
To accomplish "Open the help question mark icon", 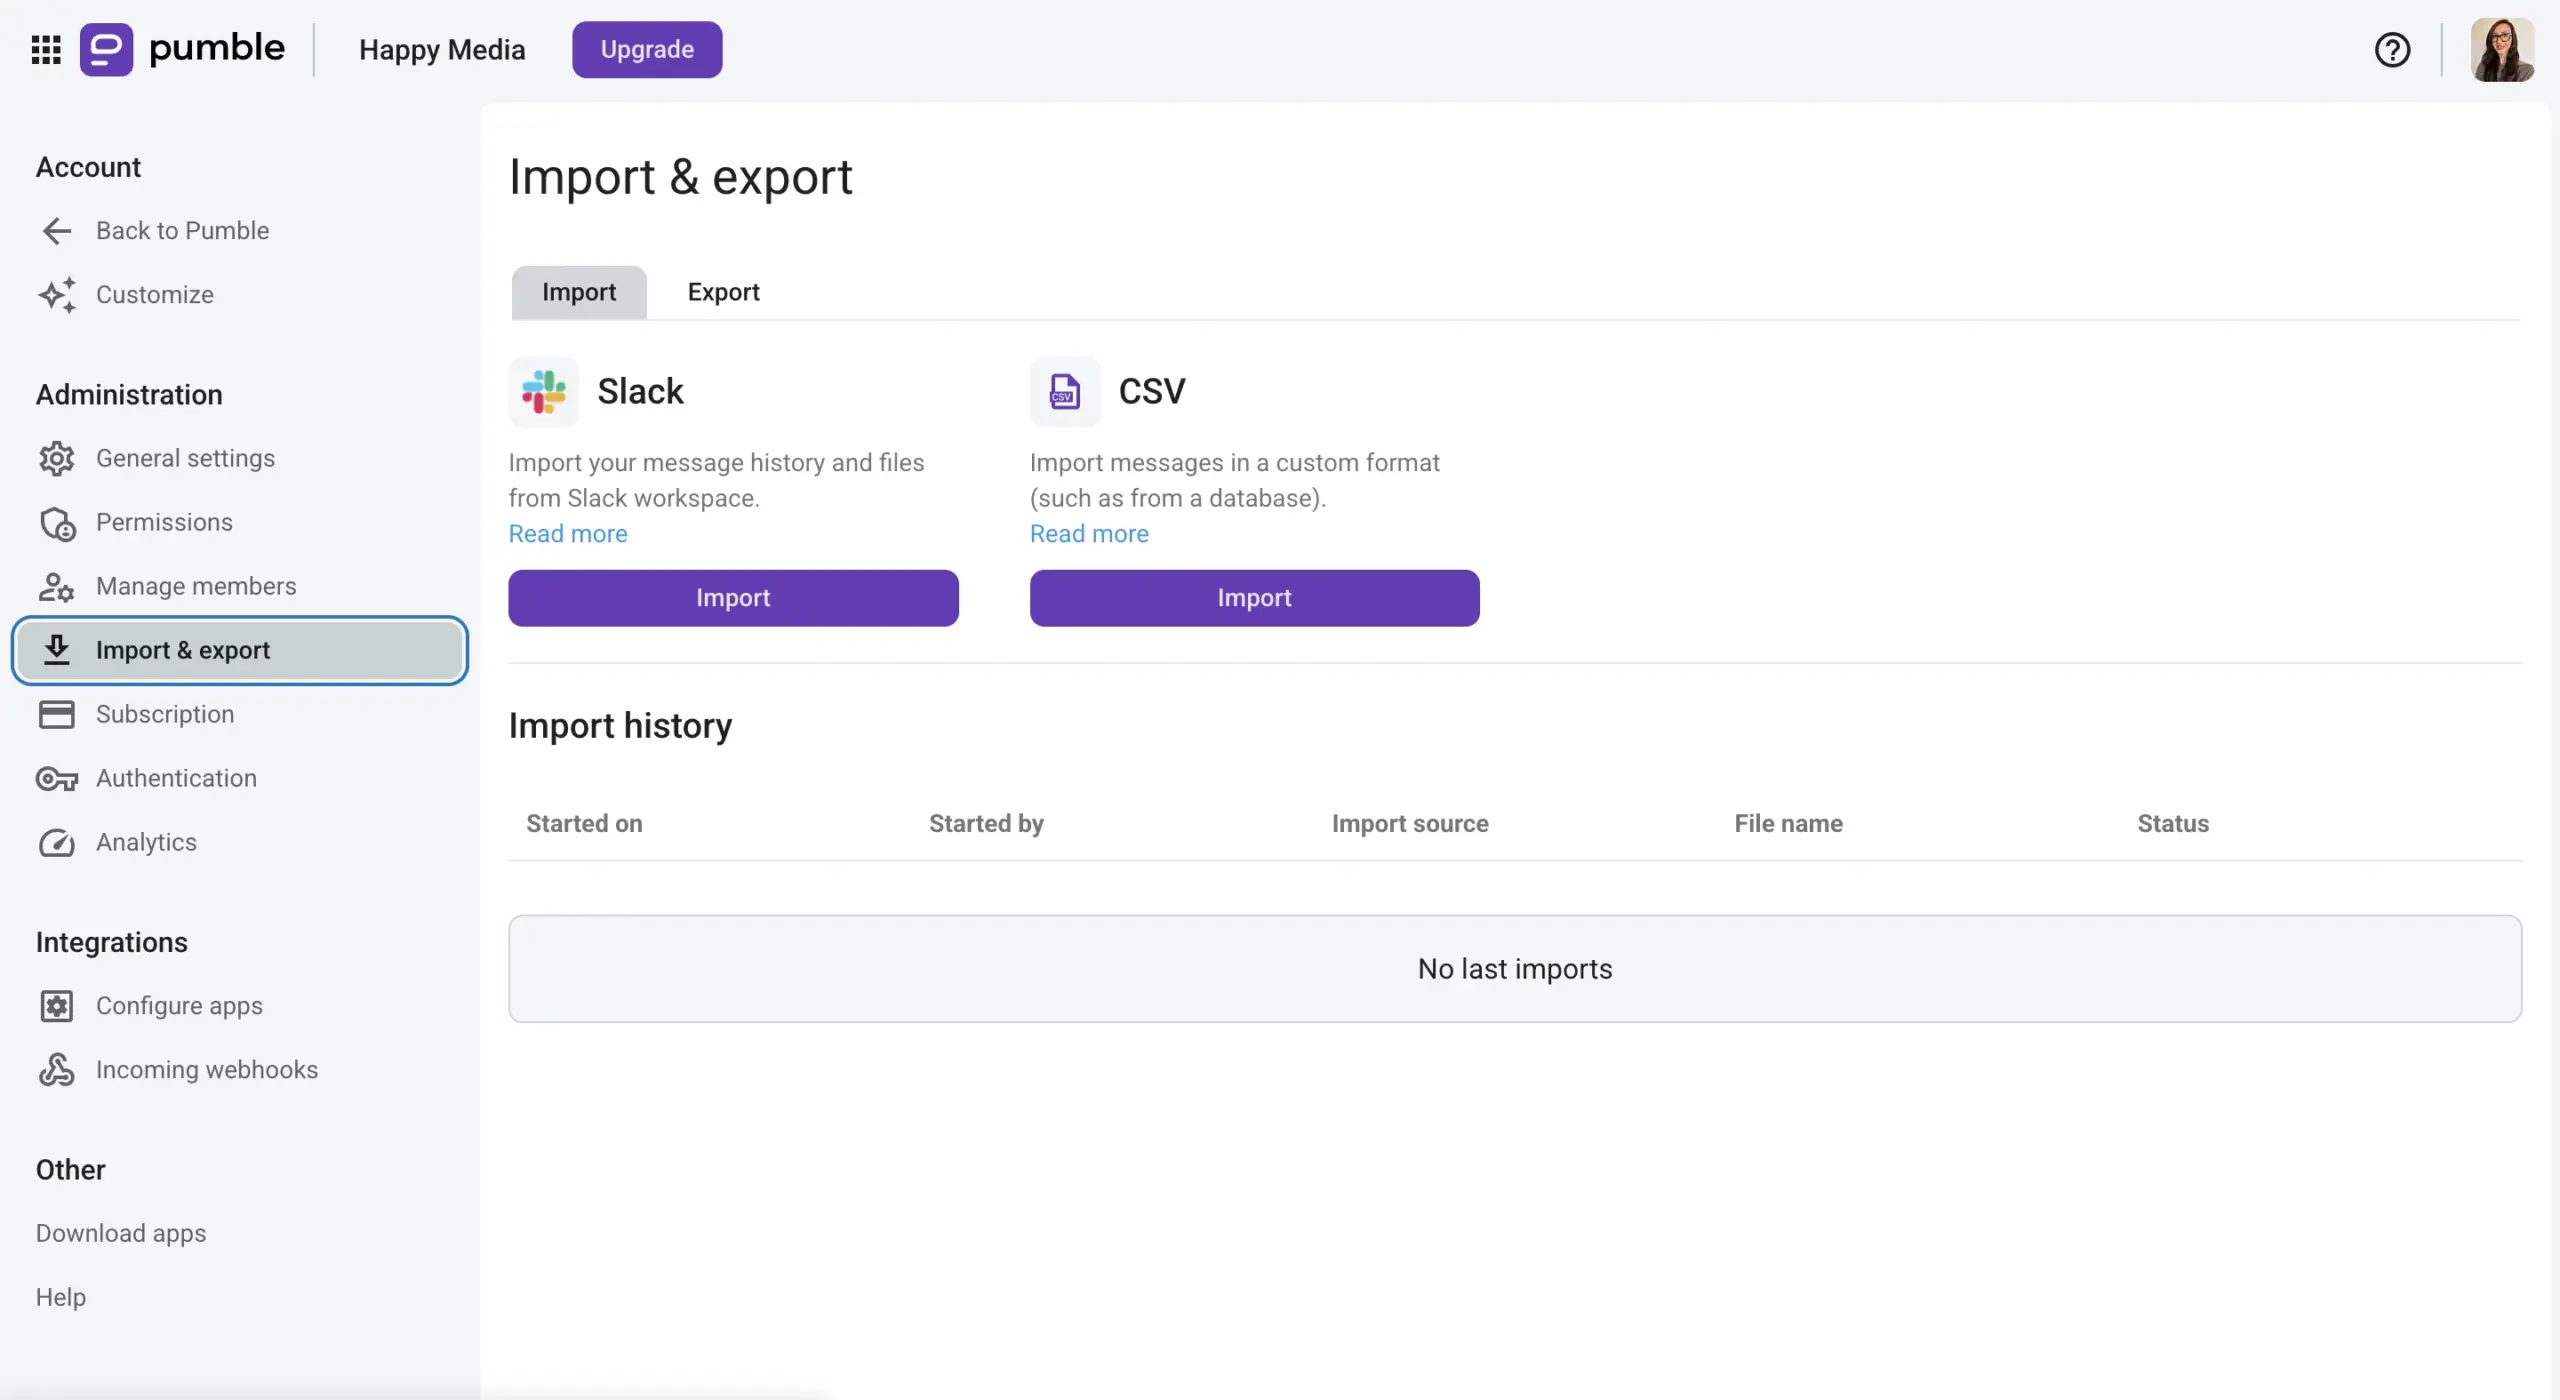I will (x=2392, y=49).
